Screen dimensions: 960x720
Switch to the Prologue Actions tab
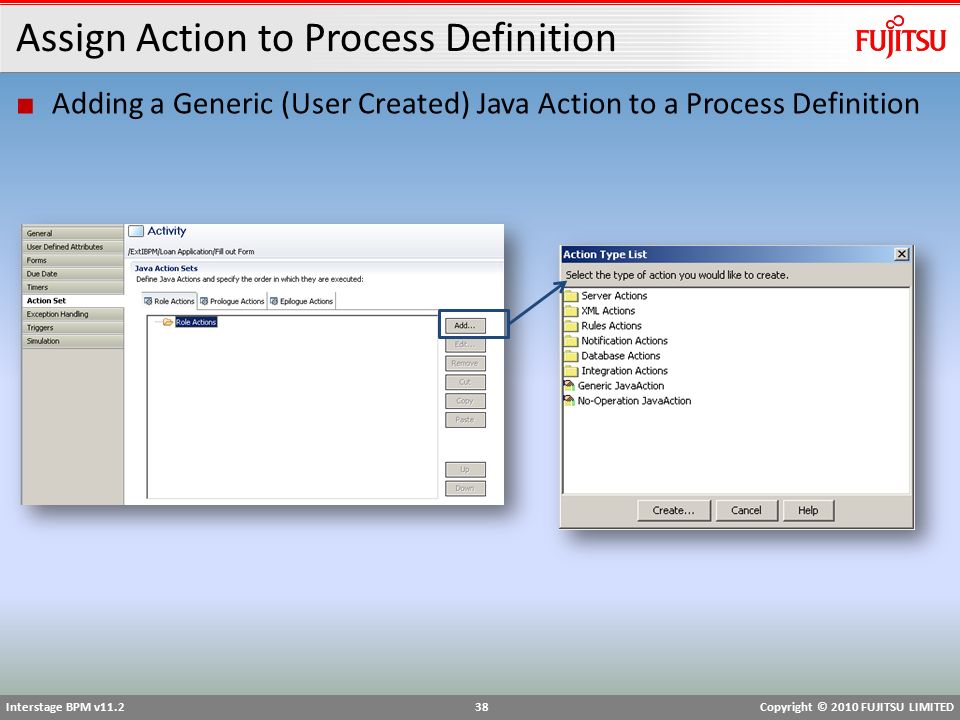pyautogui.click(x=233, y=301)
